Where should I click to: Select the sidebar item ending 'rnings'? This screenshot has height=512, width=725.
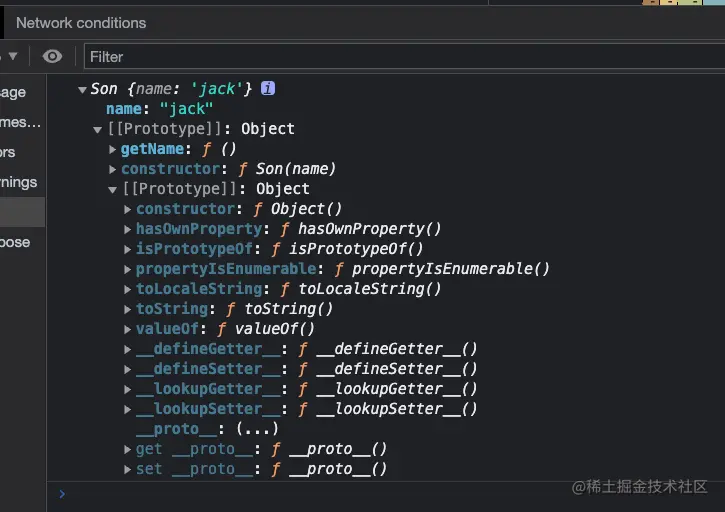(x=18, y=182)
